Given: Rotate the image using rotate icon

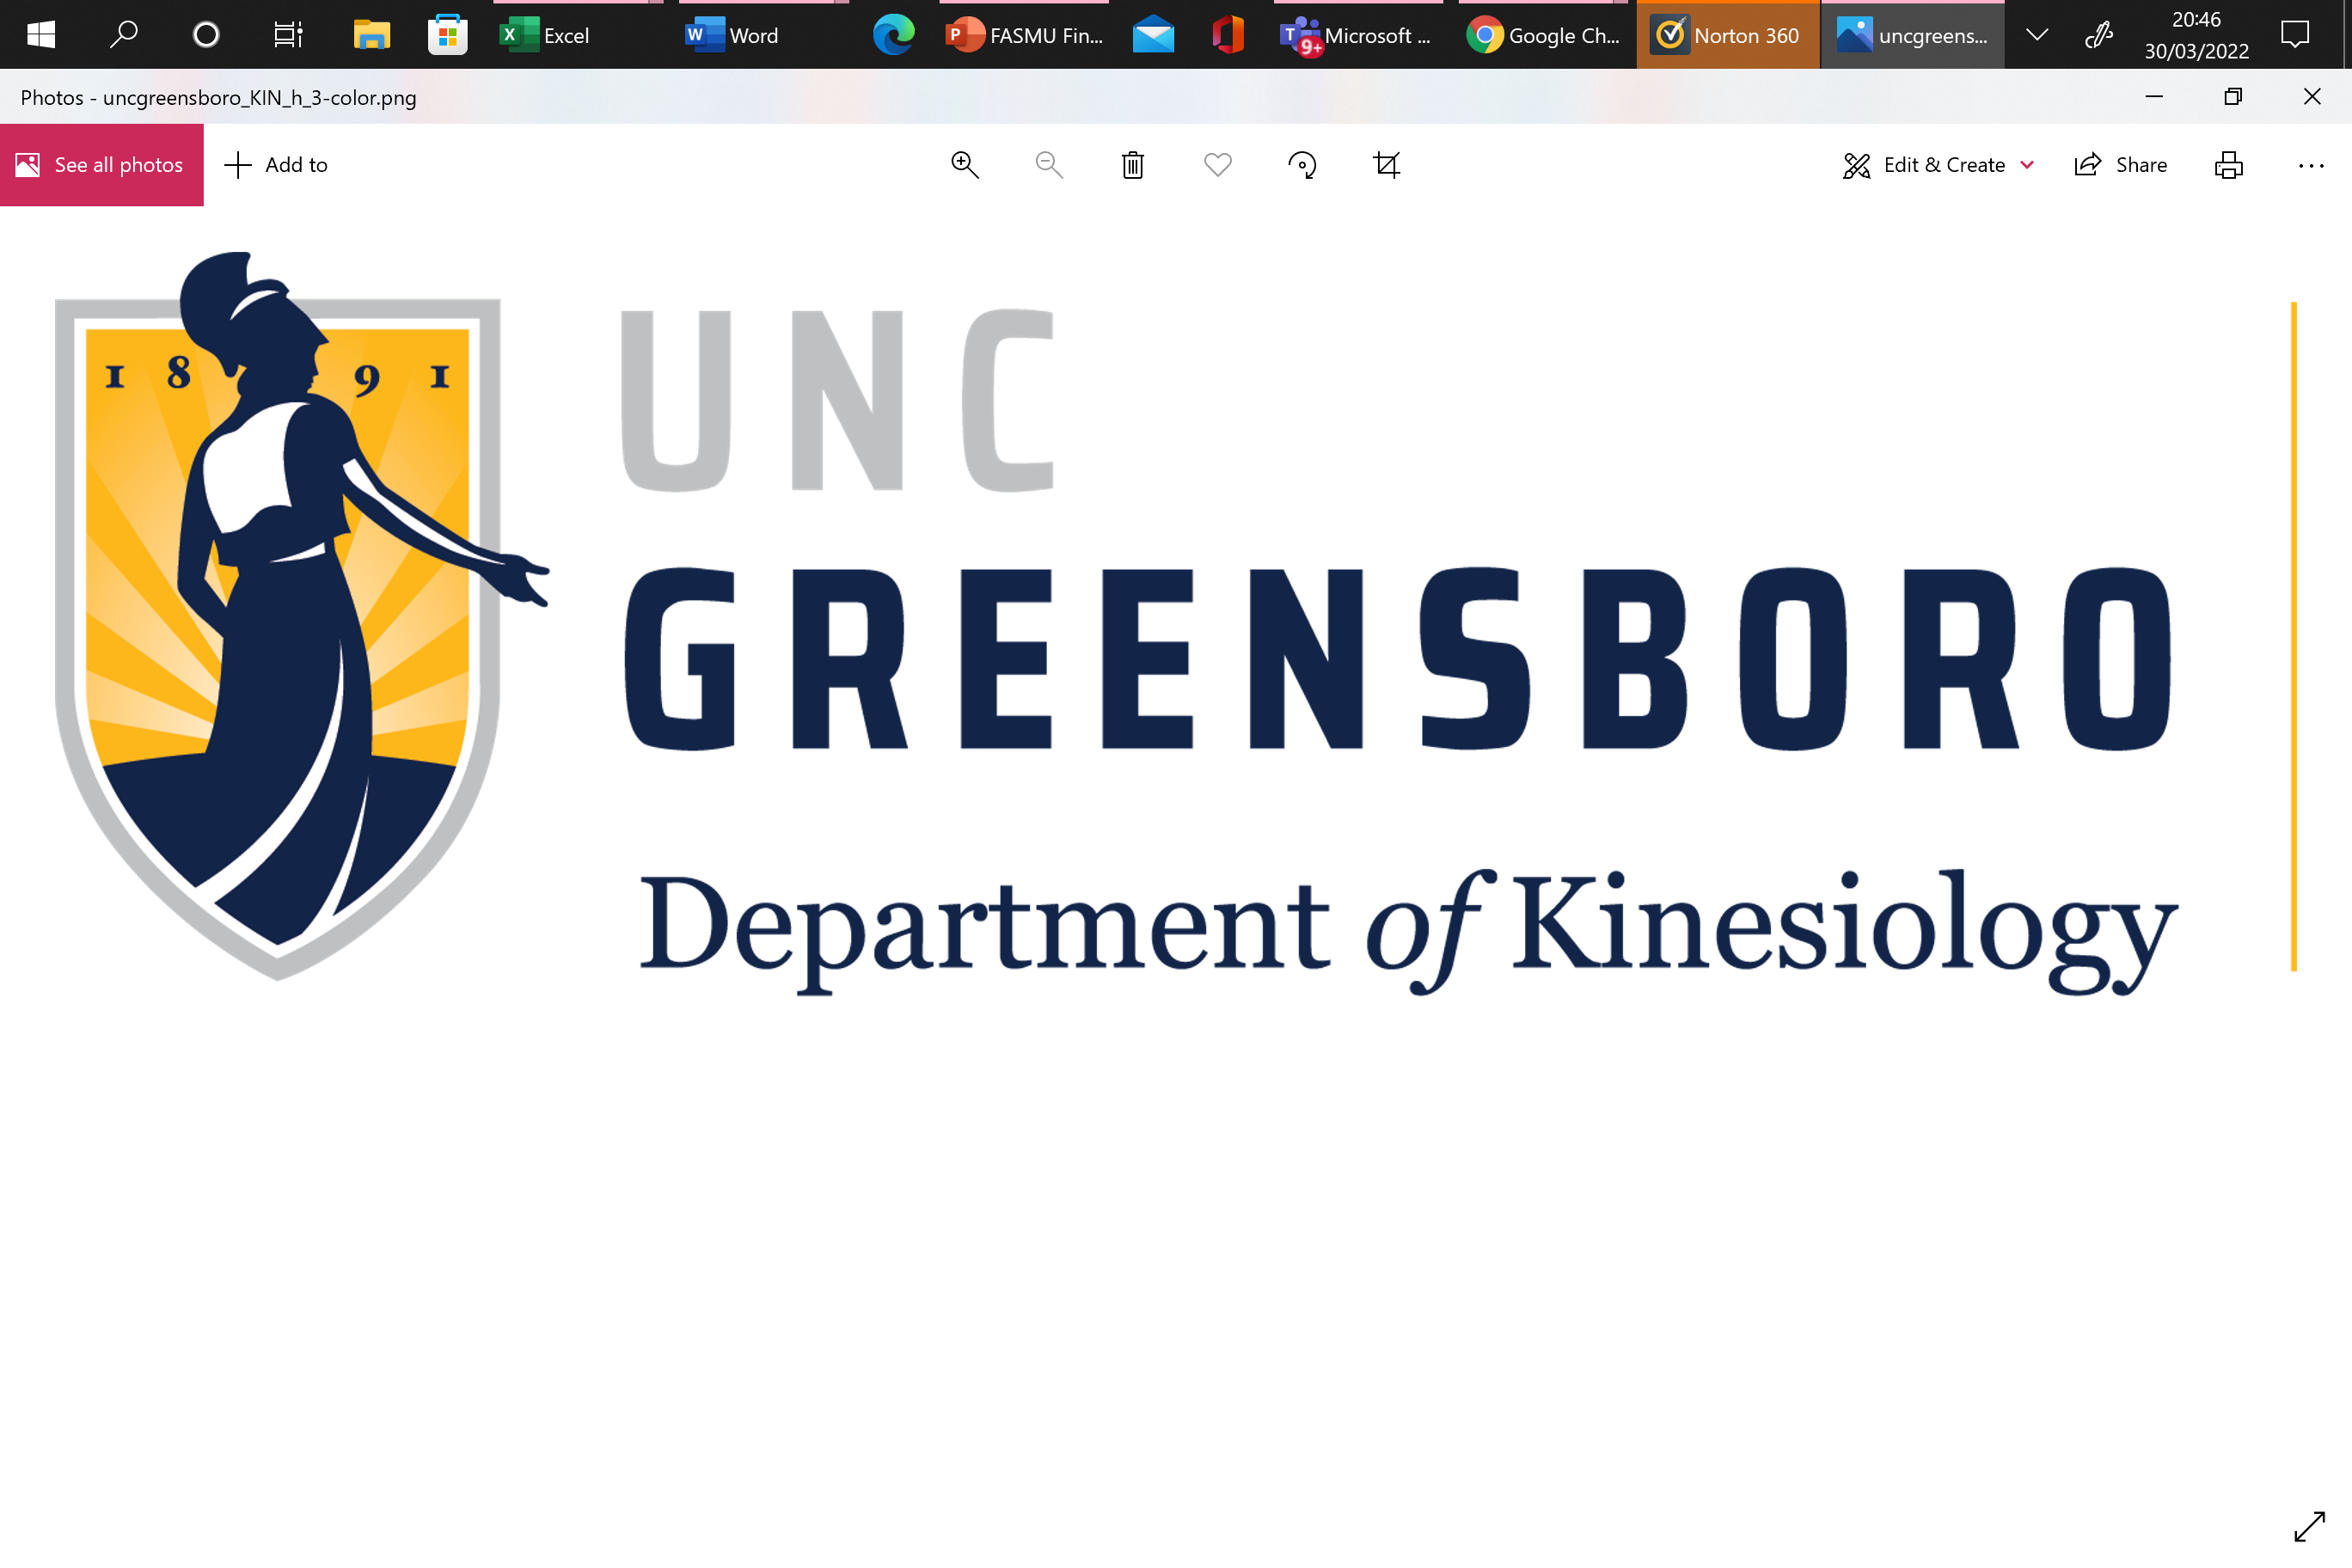Looking at the screenshot, I should click(1302, 165).
